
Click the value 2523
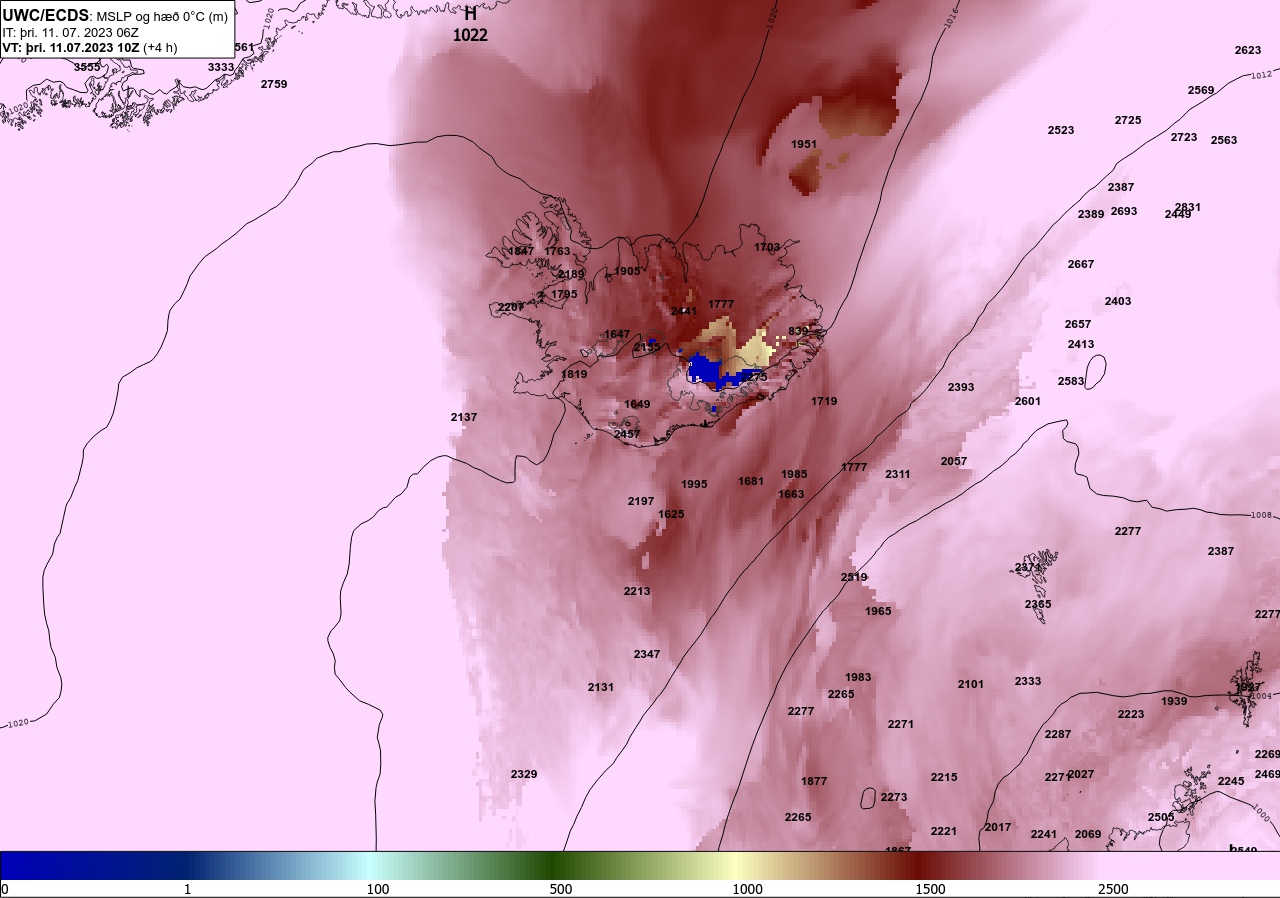click(1061, 130)
